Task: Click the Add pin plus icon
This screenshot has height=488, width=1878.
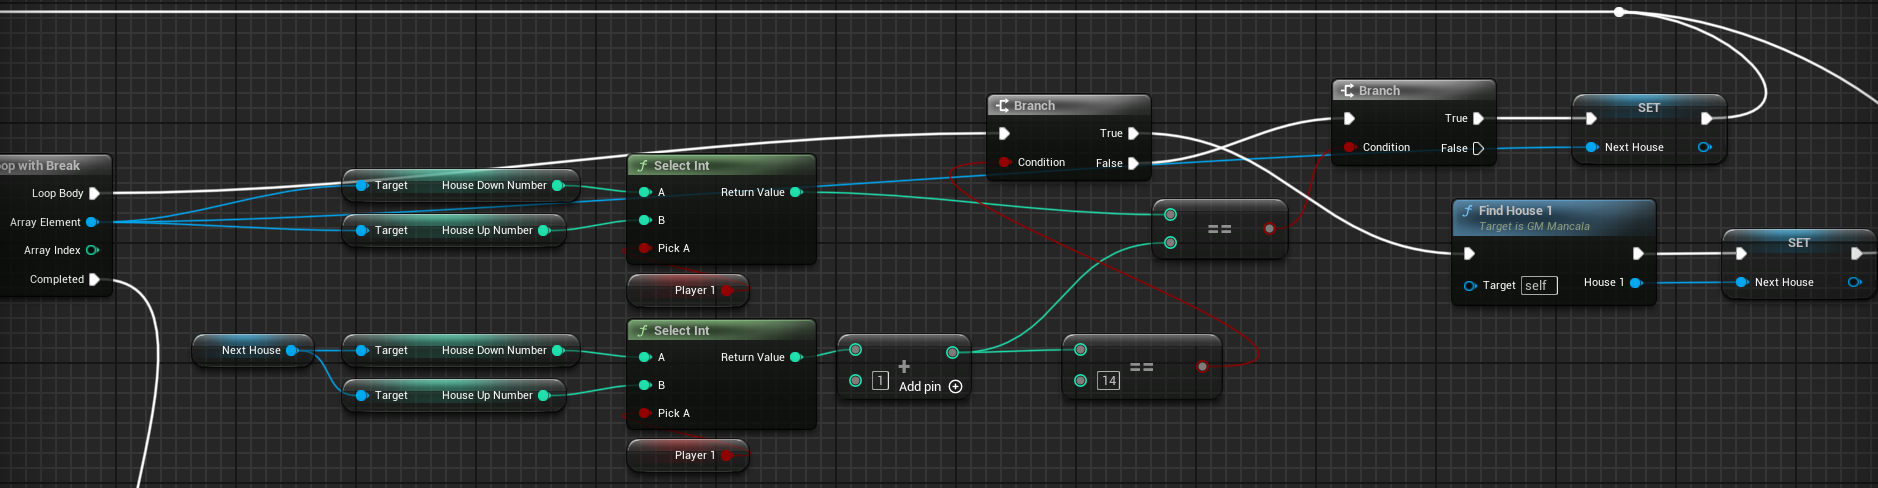Action: pyautogui.click(x=955, y=387)
